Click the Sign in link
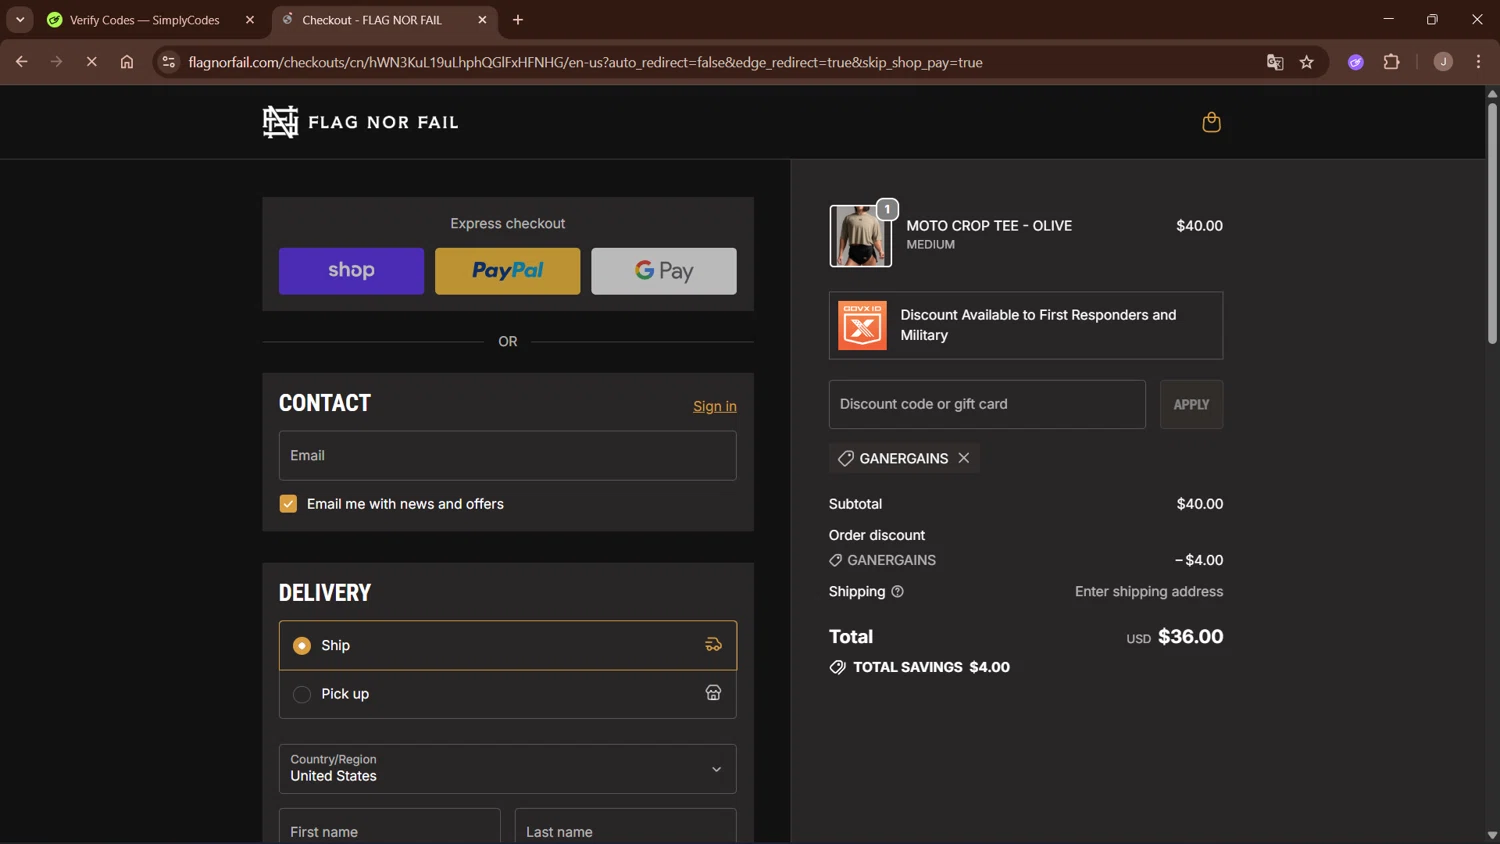 pyautogui.click(x=715, y=406)
